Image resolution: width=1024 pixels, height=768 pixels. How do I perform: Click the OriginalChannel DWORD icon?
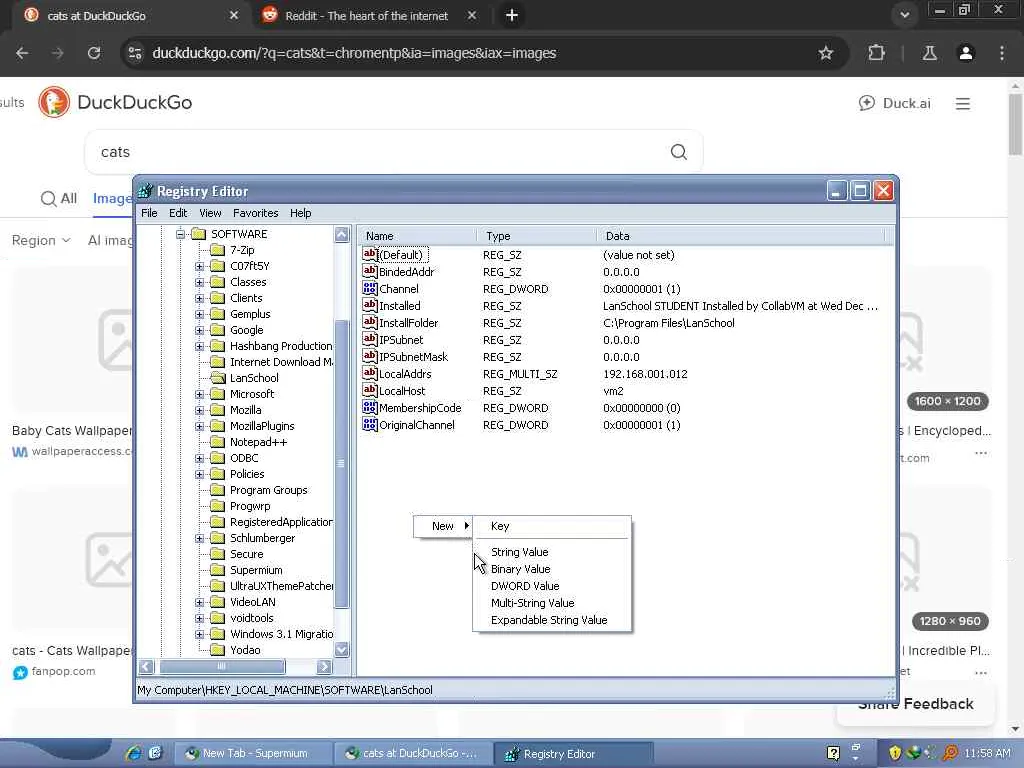[x=370, y=424]
